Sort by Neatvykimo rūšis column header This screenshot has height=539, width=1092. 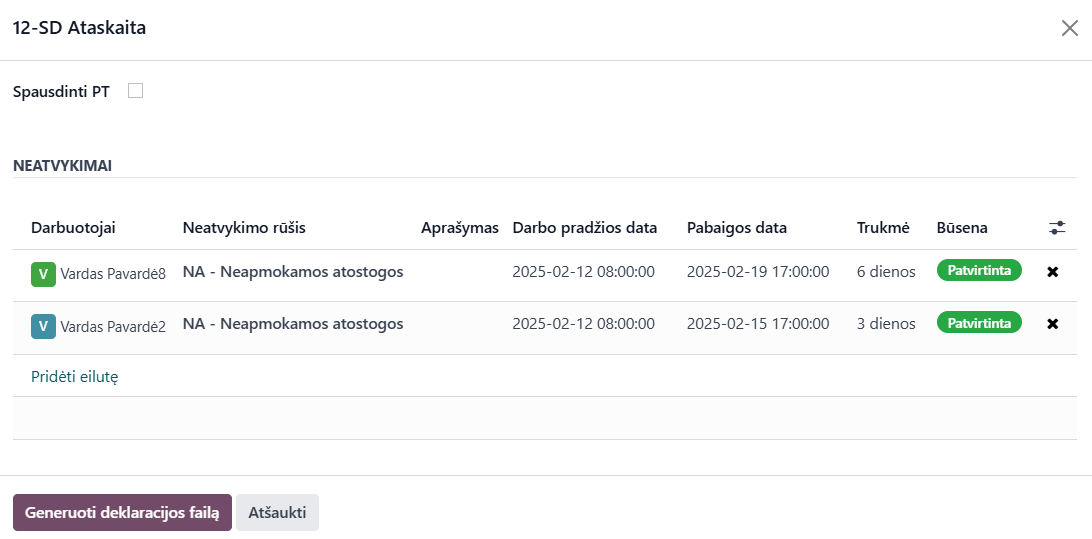[x=244, y=228]
